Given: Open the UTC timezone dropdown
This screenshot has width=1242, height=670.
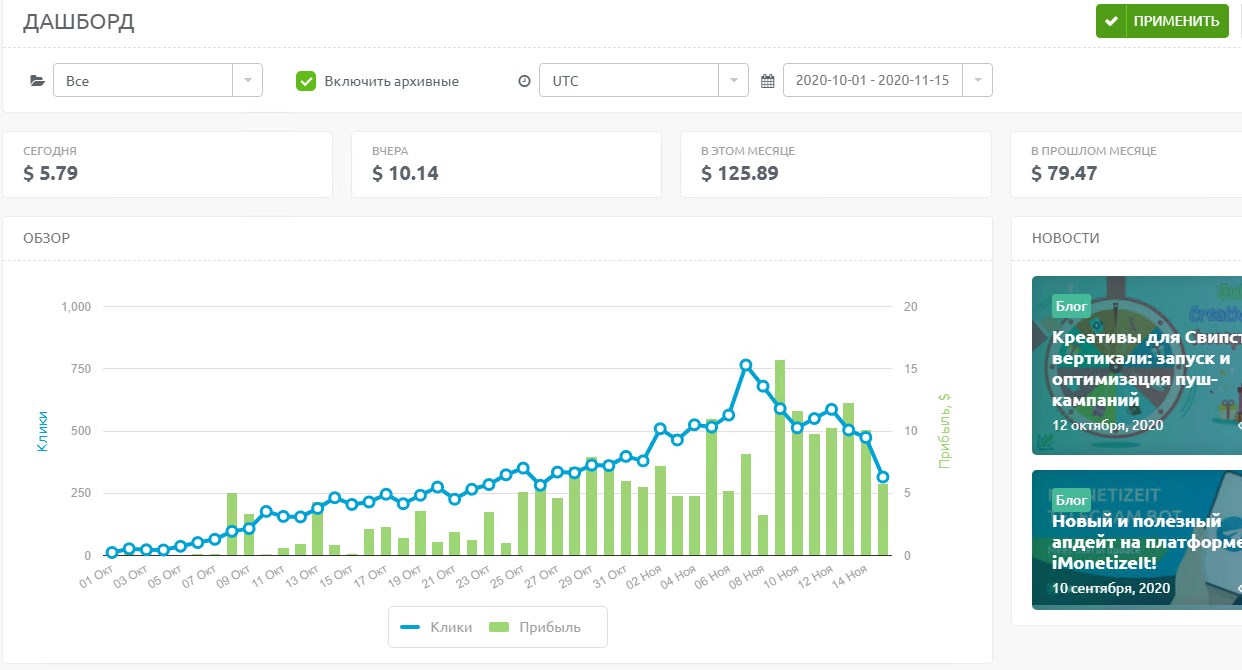Looking at the screenshot, I should 643,81.
